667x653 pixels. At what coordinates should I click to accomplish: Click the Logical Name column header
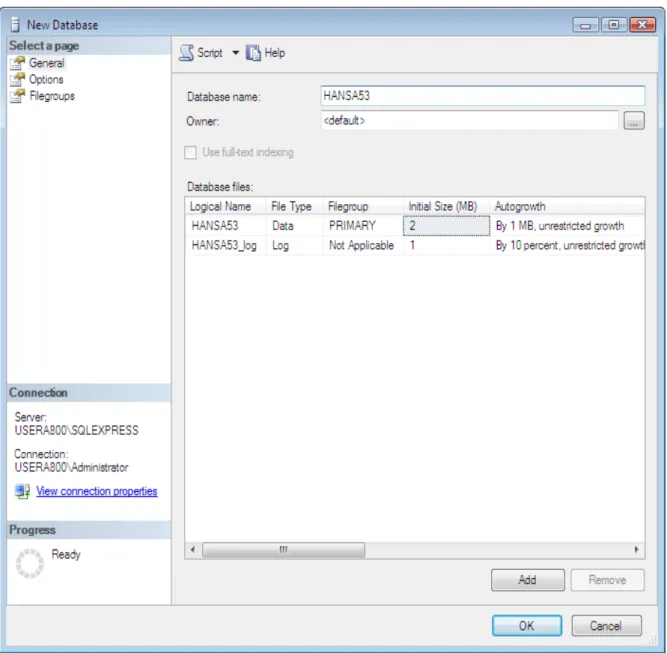225,206
